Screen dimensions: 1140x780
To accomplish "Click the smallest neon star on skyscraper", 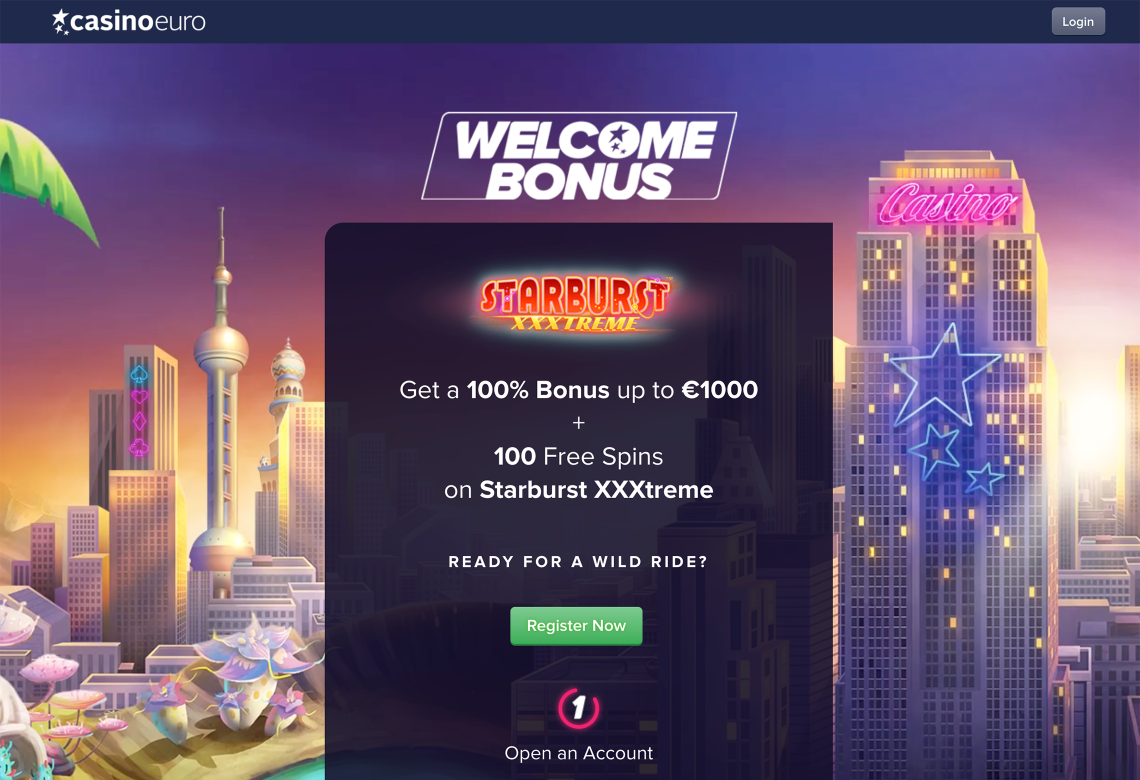I will tap(984, 478).
